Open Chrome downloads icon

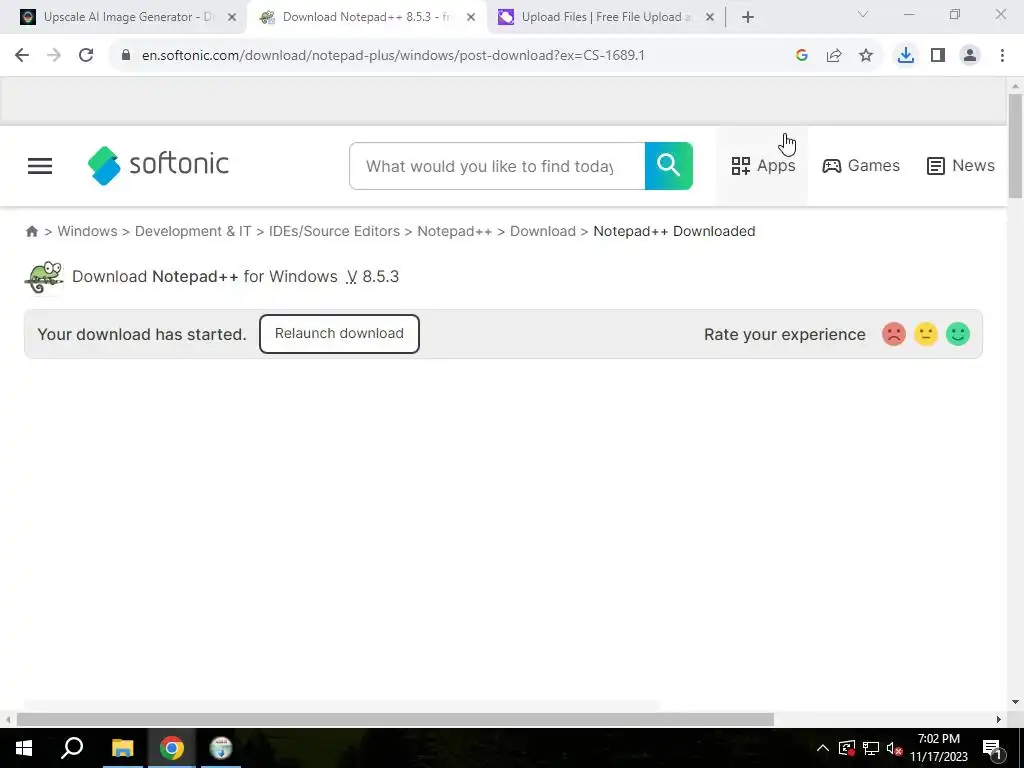click(x=905, y=56)
